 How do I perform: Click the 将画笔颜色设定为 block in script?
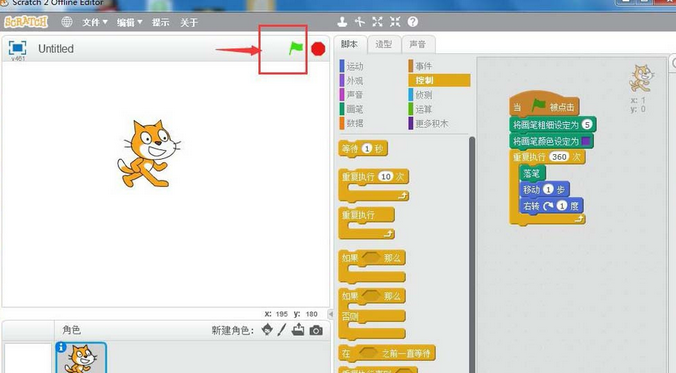click(551, 141)
